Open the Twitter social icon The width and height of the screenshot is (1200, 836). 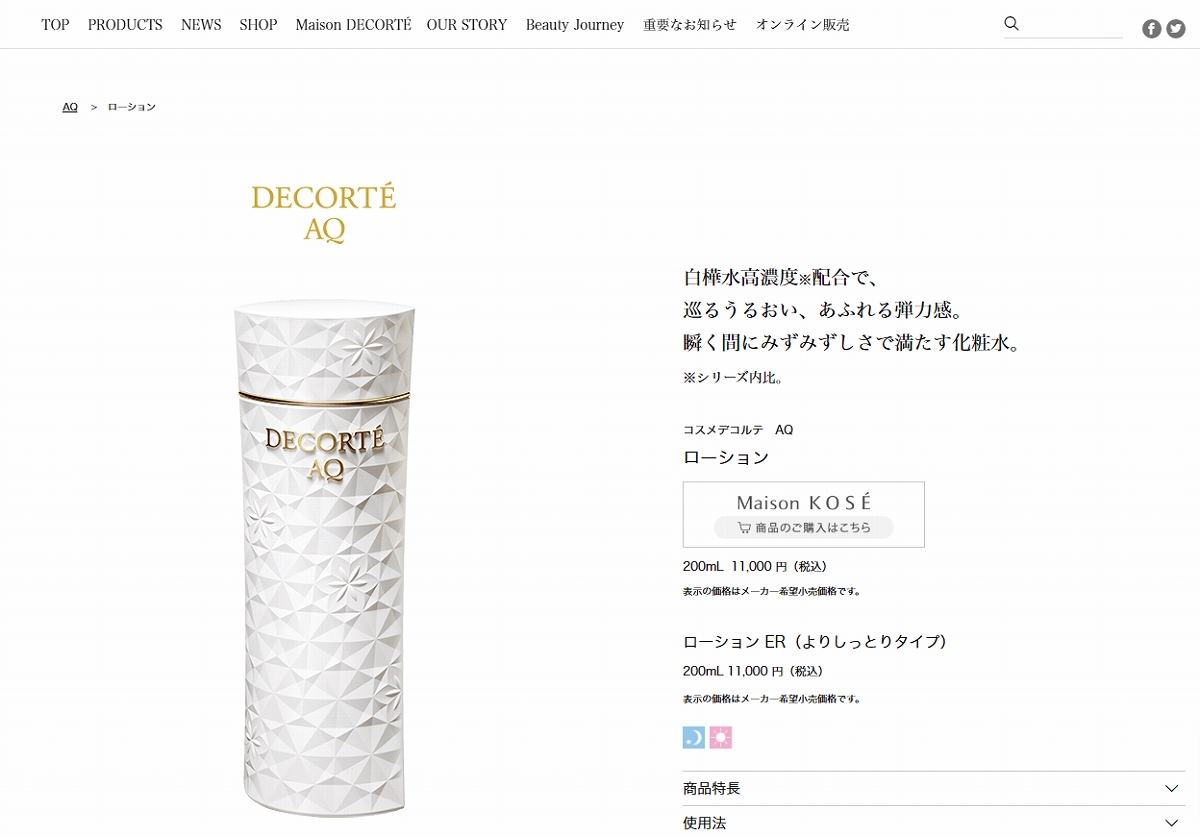click(x=1176, y=29)
